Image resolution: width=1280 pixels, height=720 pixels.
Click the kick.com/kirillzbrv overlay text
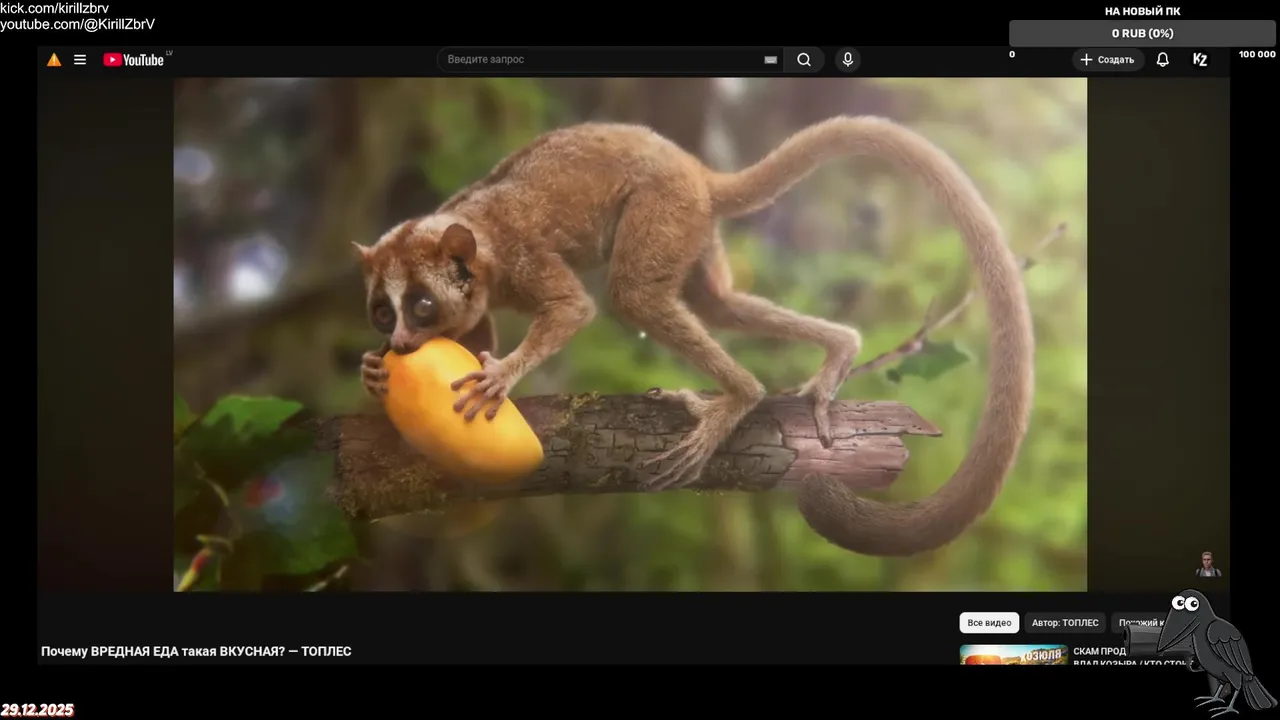[55, 8]
